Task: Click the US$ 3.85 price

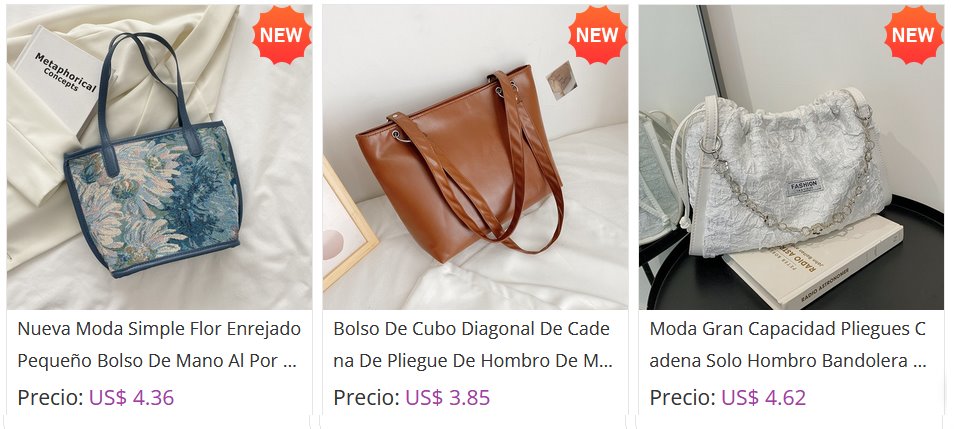Action: click(x=447, y=398)
